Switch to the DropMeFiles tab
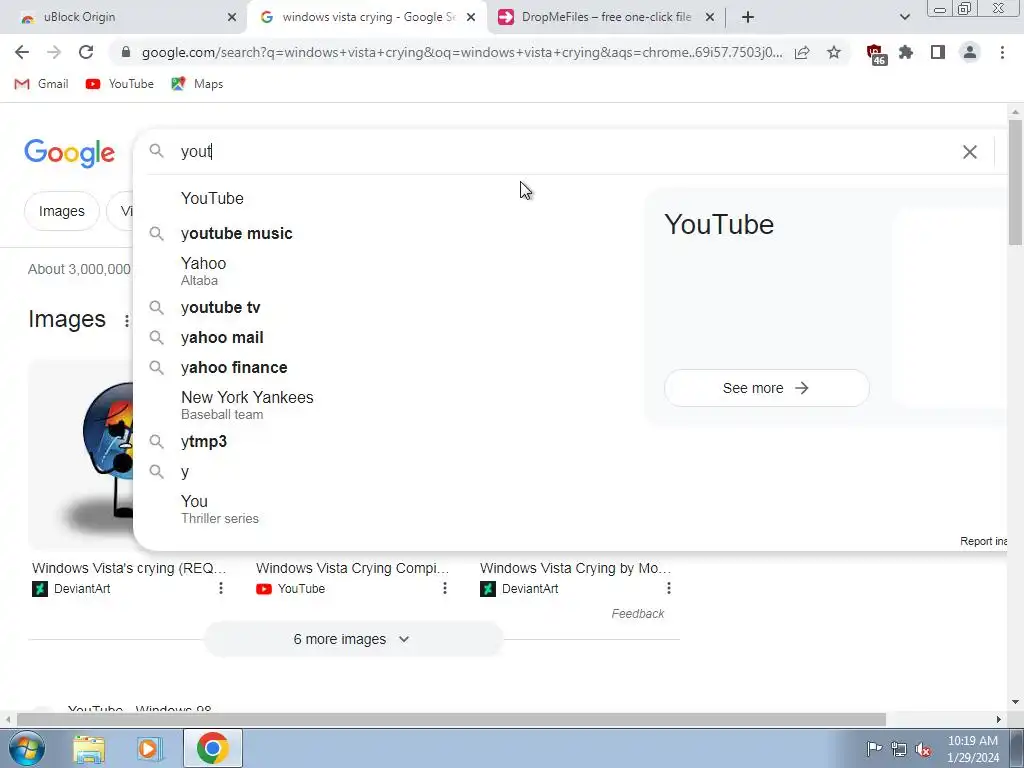The width and height of the screenshot is (1024, 768). coord(604,17)
